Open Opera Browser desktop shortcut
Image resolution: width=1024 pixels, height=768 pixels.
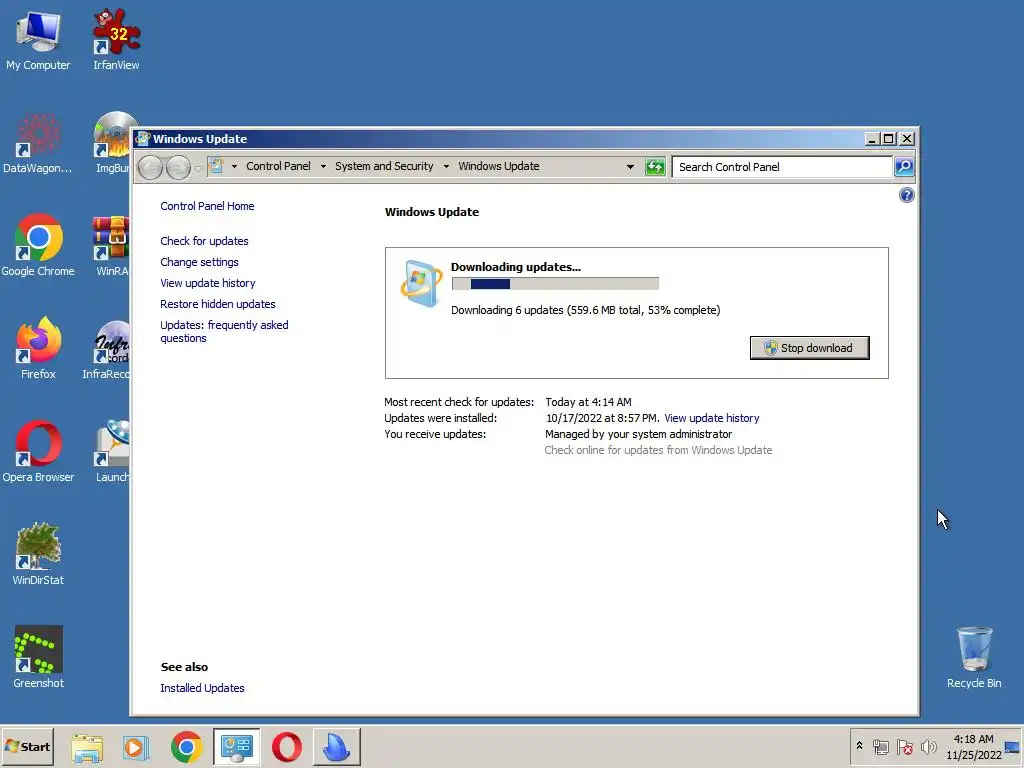[38, 452]
